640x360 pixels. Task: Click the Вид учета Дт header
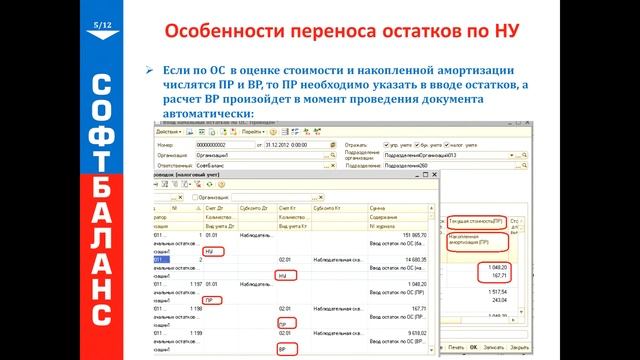pyautogui.click(x=221, y=226)
